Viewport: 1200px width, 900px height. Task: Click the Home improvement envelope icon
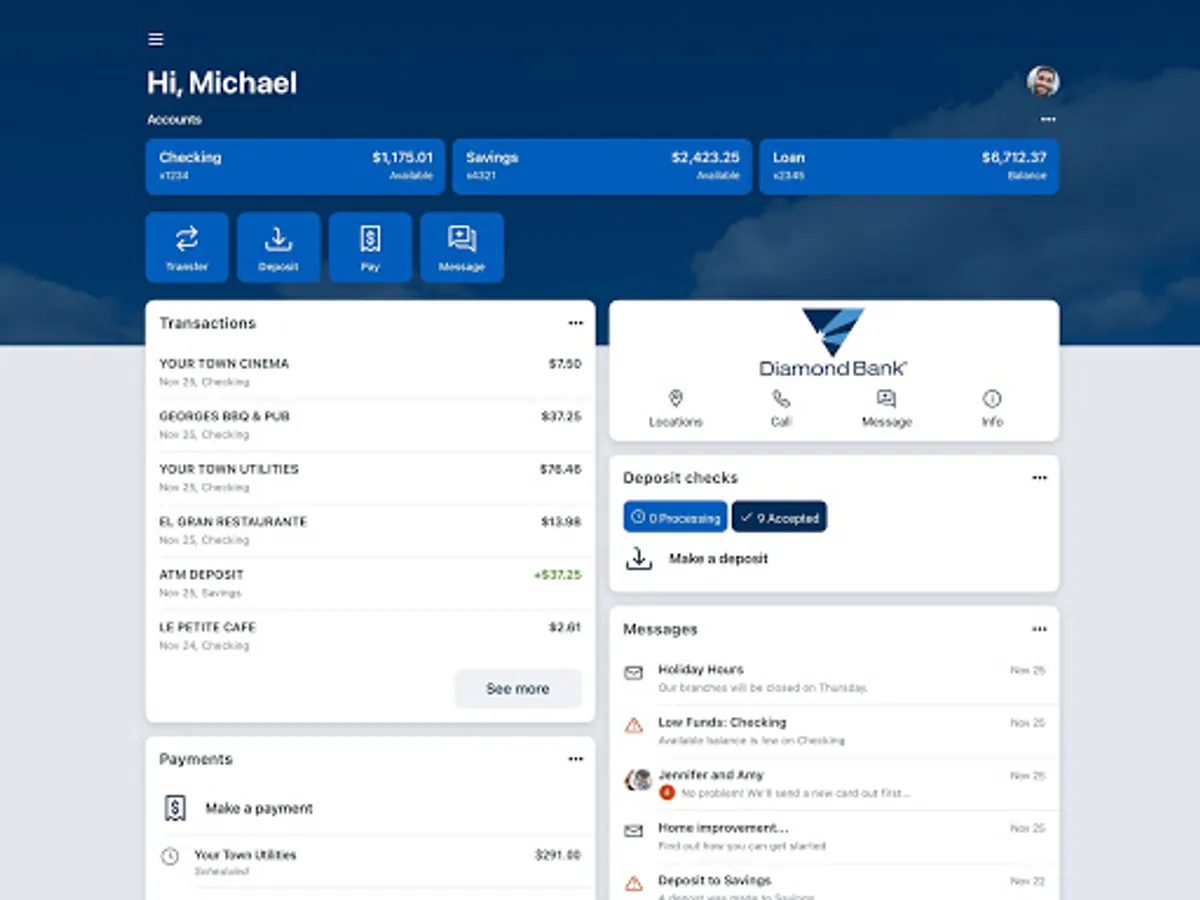point(634,831)
